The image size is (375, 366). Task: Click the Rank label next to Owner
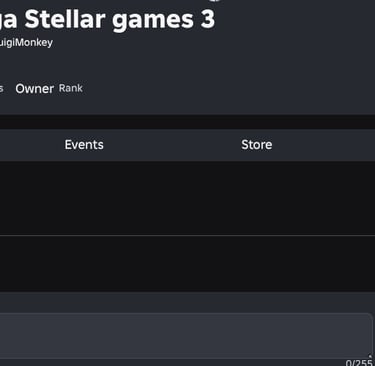71,88
